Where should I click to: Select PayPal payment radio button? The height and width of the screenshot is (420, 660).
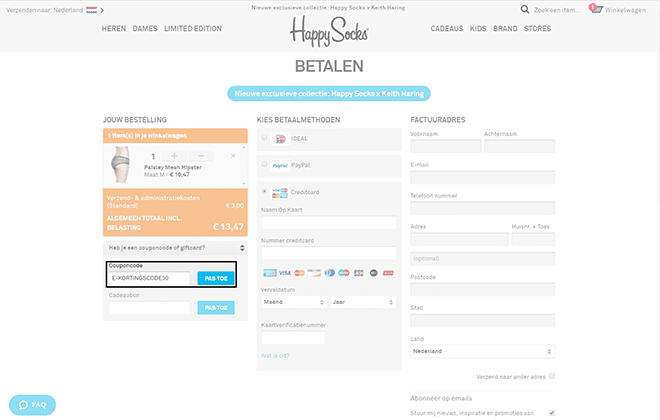[x=264, y=164]
